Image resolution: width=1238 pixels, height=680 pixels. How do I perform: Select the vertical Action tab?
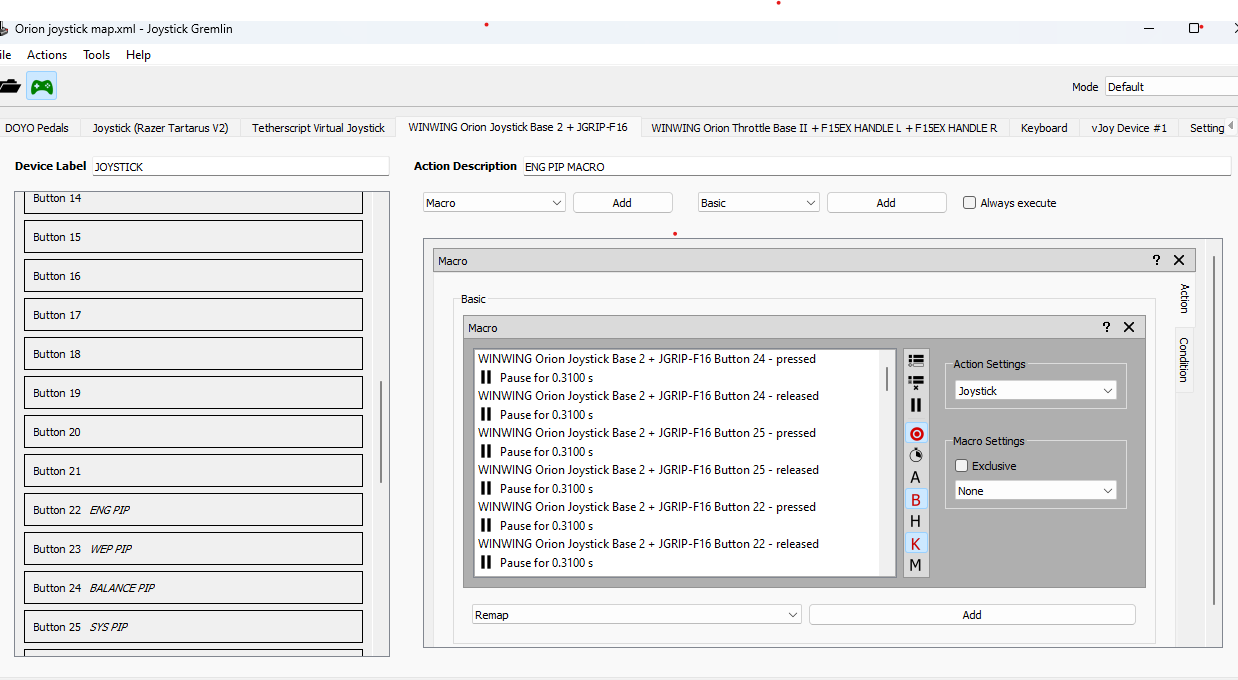point(1184,298)
